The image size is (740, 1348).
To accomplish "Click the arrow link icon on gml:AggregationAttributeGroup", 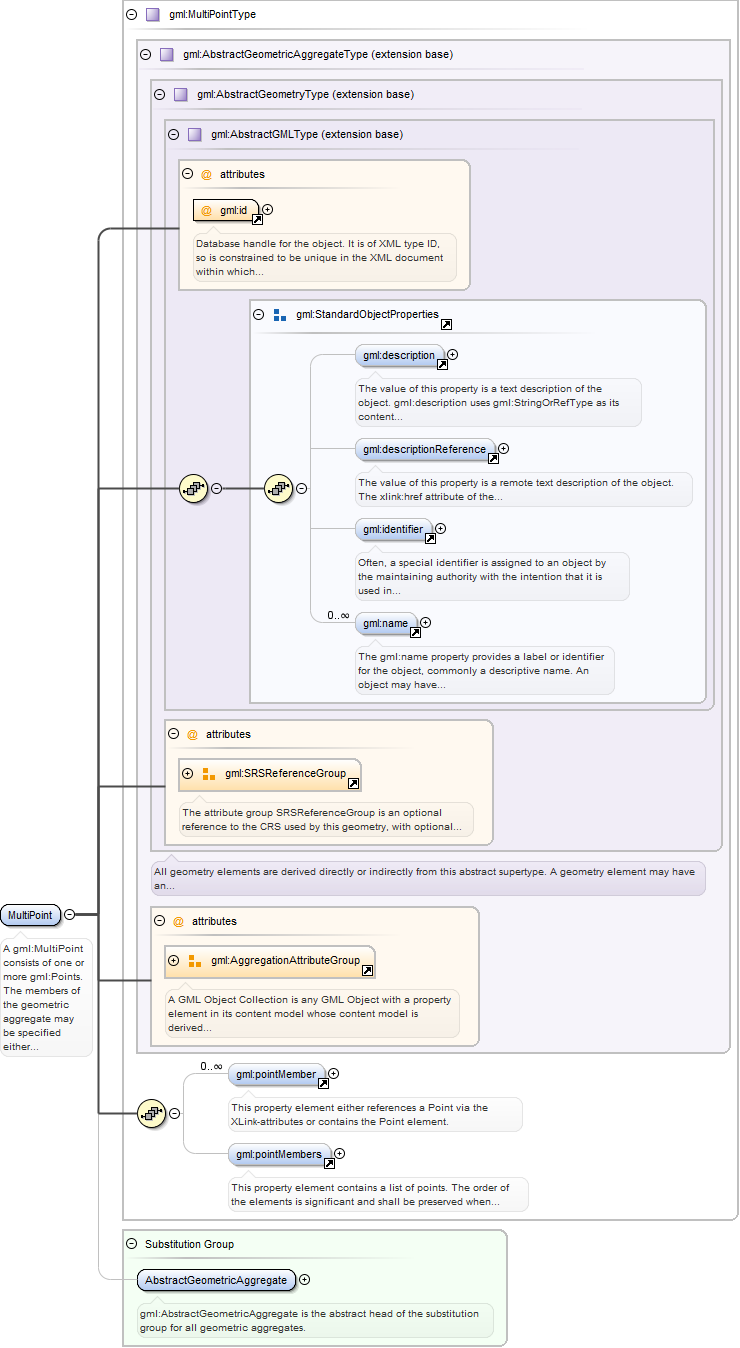I will point(367,971).
